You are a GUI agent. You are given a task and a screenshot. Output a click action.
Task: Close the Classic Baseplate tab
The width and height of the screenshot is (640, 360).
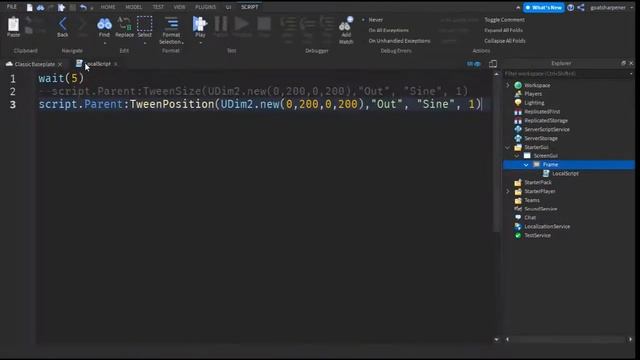coord(60,64)
